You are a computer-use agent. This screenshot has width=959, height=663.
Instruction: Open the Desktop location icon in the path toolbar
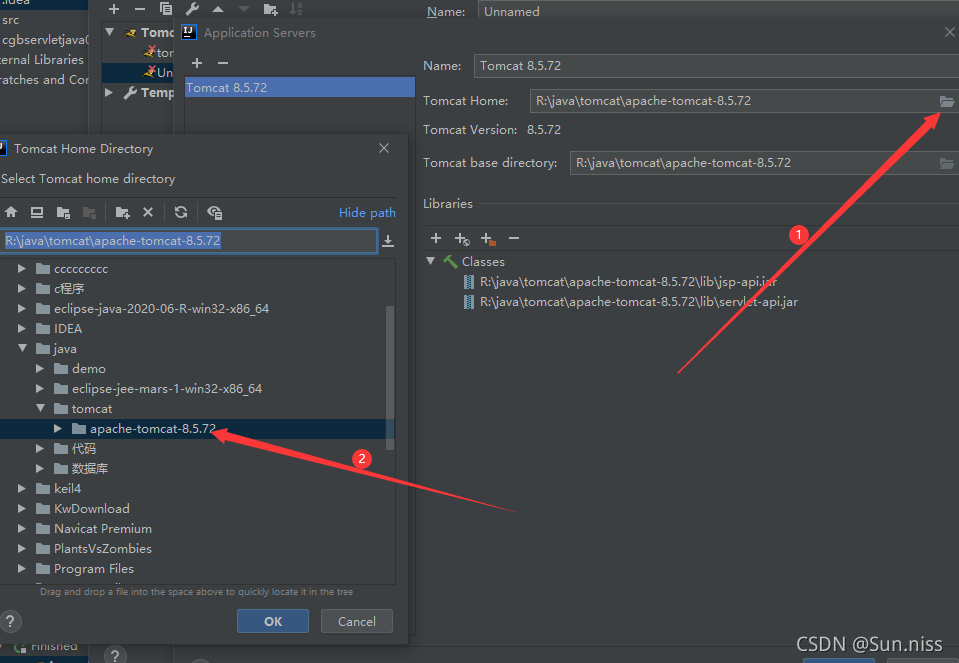(36, 212)
